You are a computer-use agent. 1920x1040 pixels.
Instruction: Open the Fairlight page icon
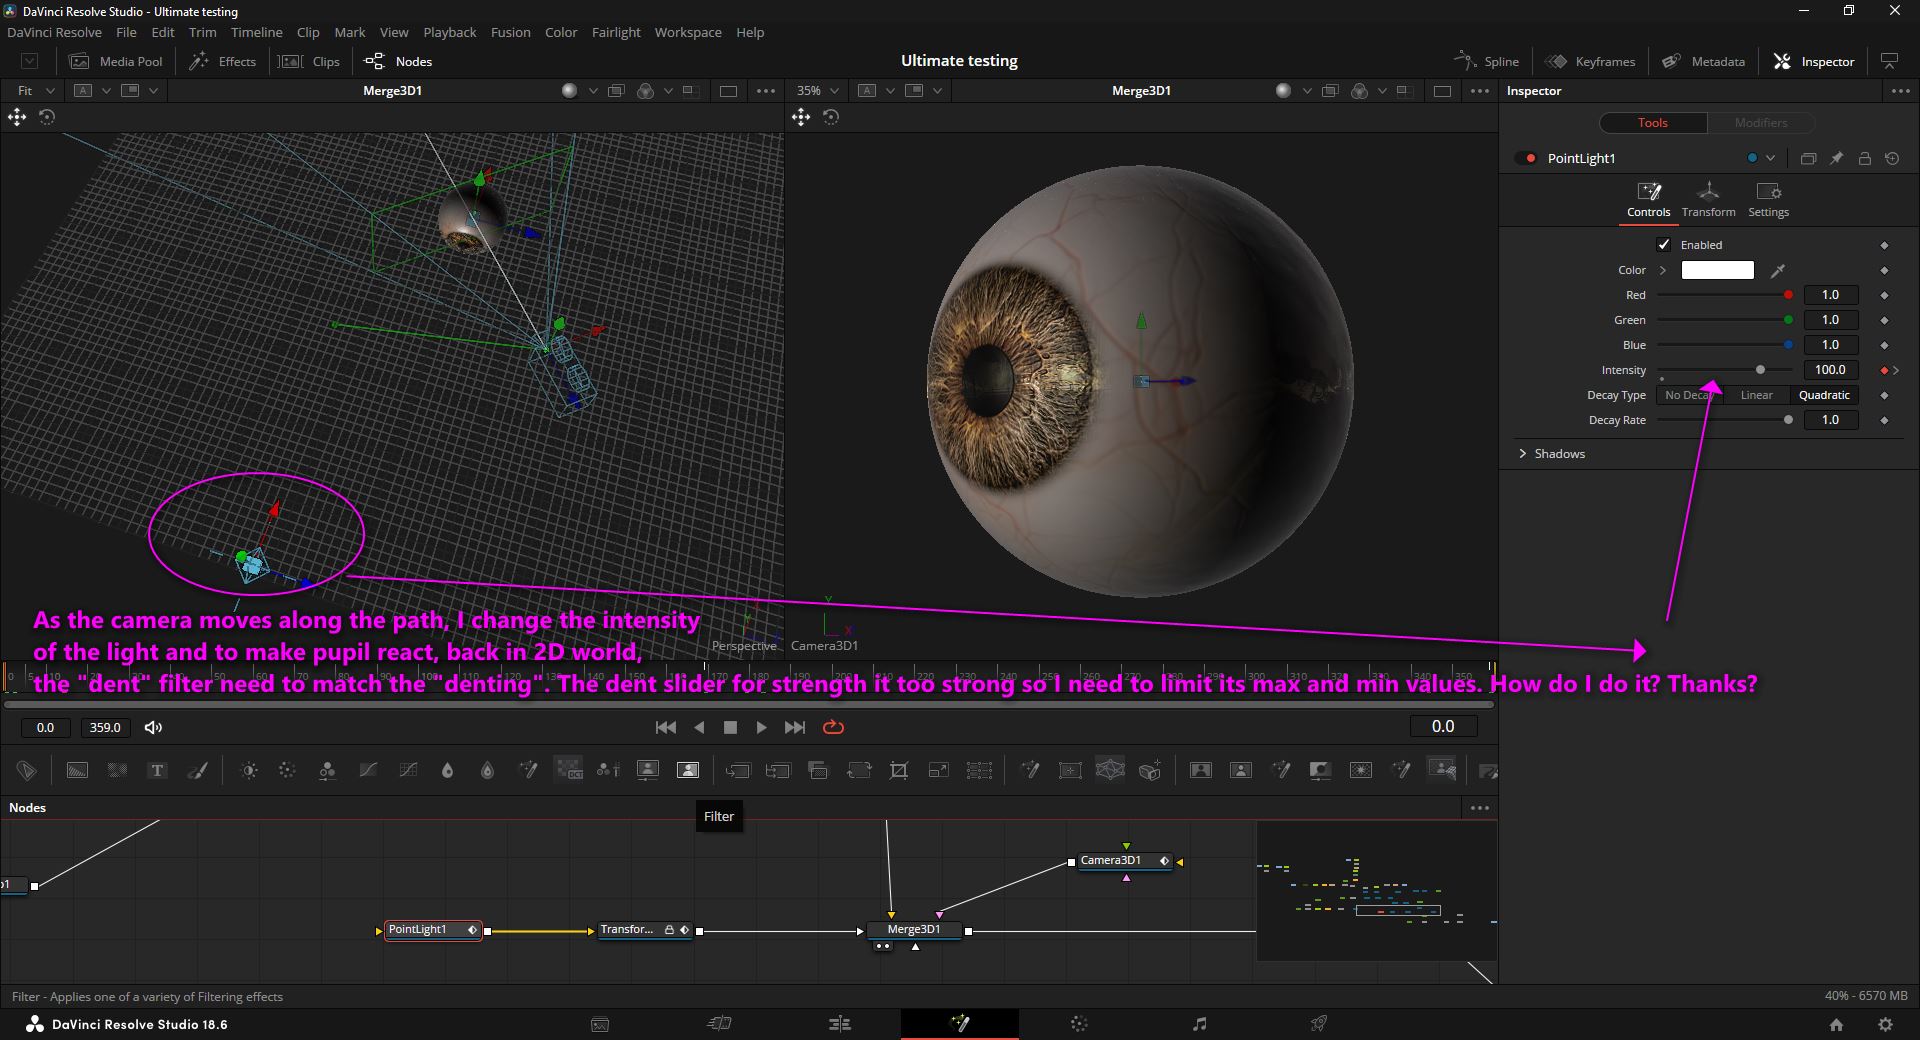[1199, 1023]
